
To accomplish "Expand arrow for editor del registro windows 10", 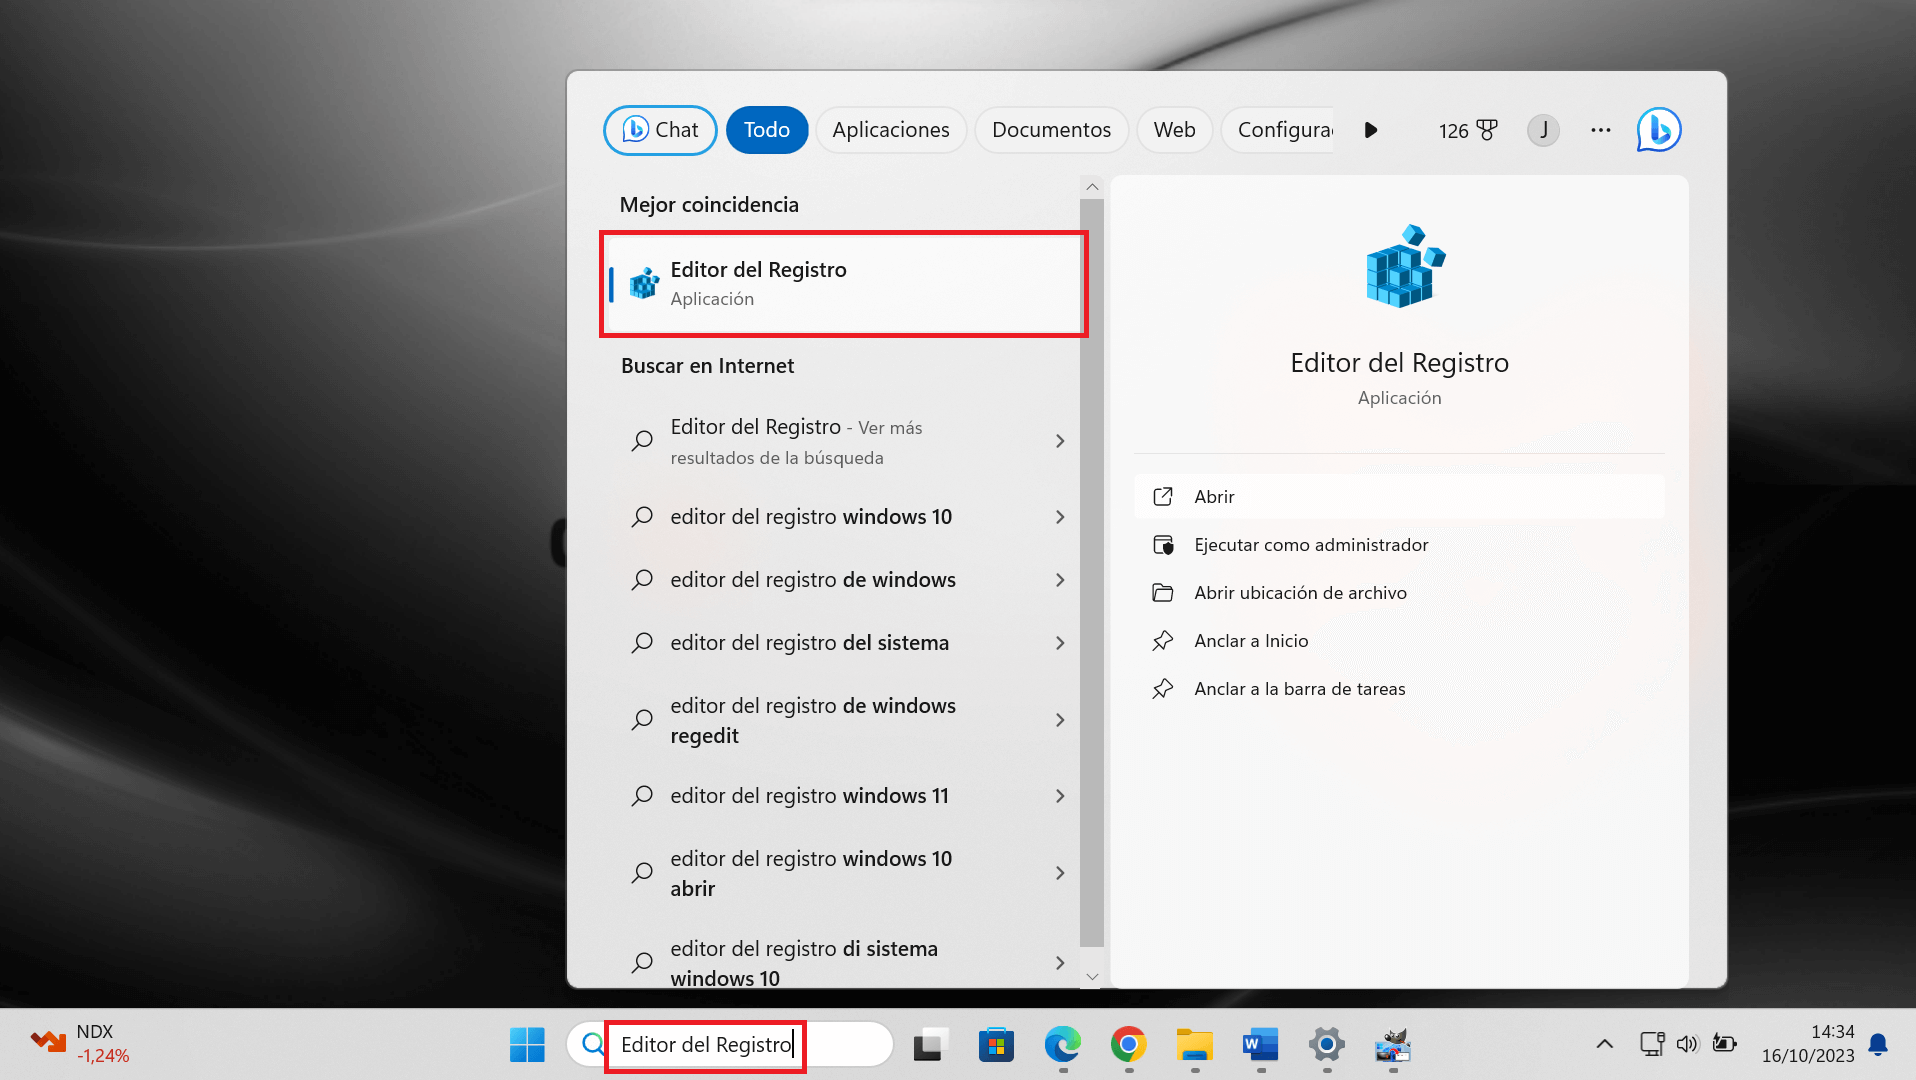I will (x=1060, y=517).
